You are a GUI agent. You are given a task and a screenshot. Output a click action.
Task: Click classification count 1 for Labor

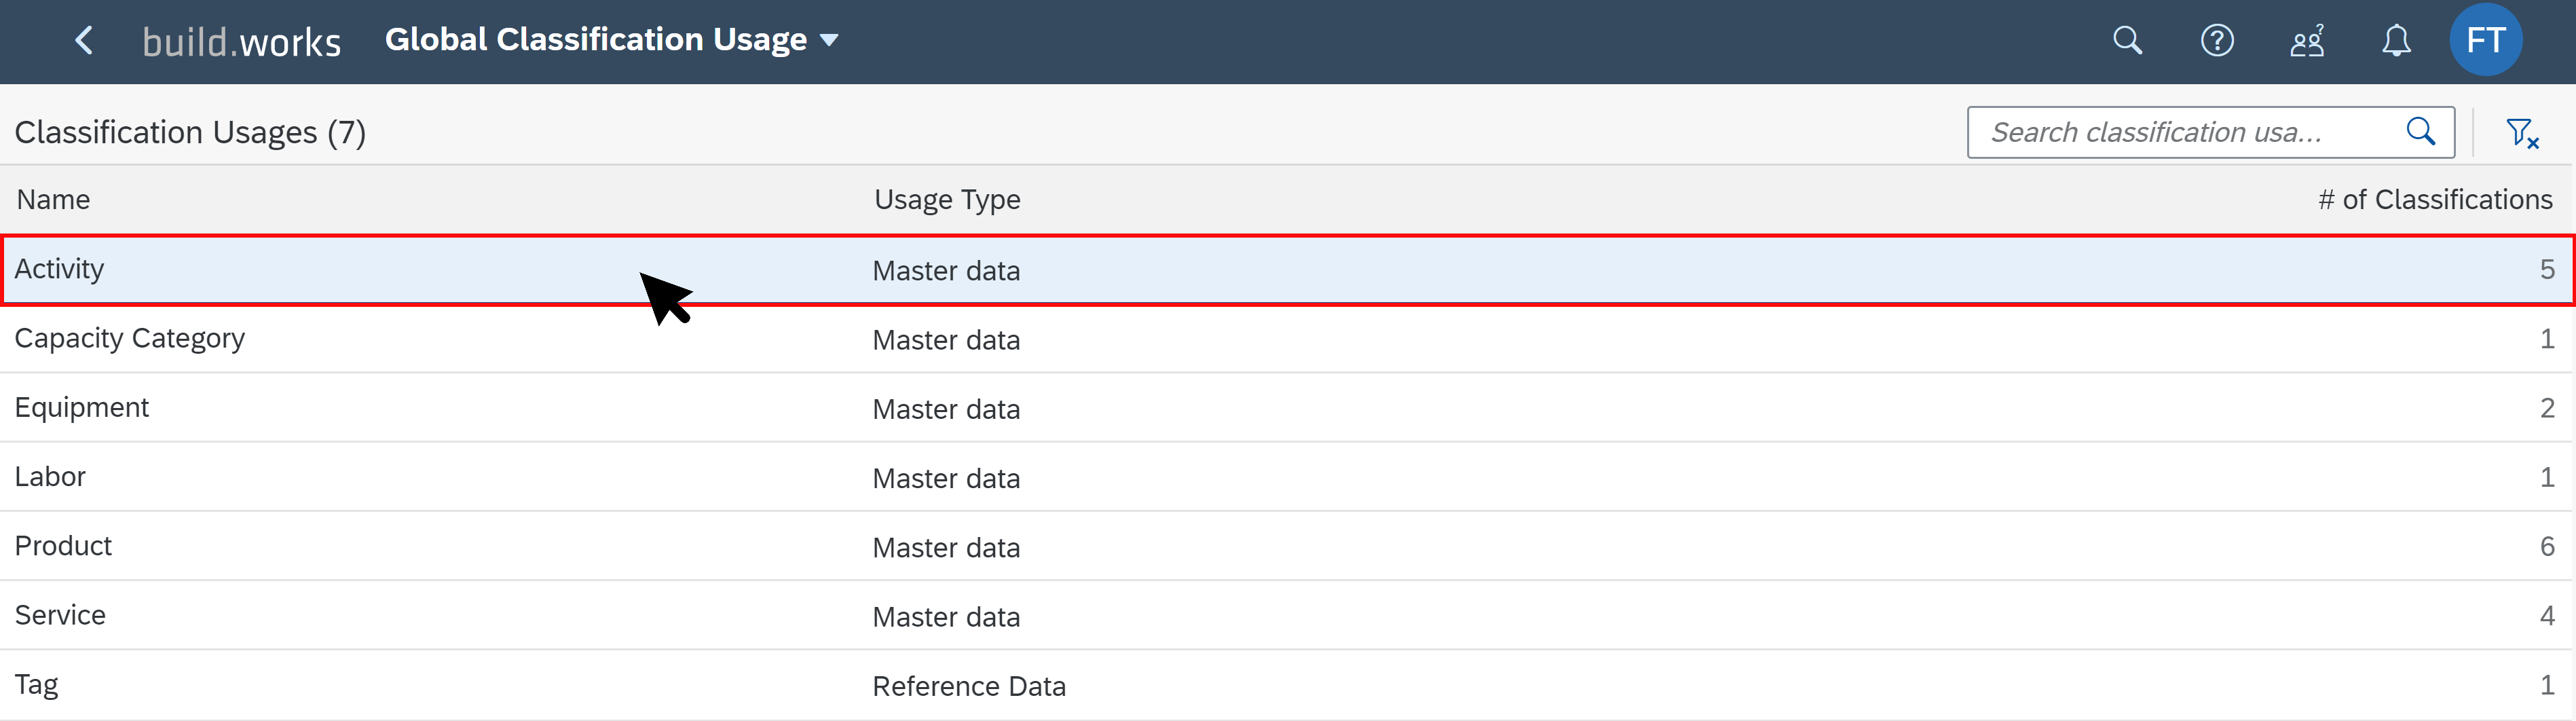point(2547,477)
